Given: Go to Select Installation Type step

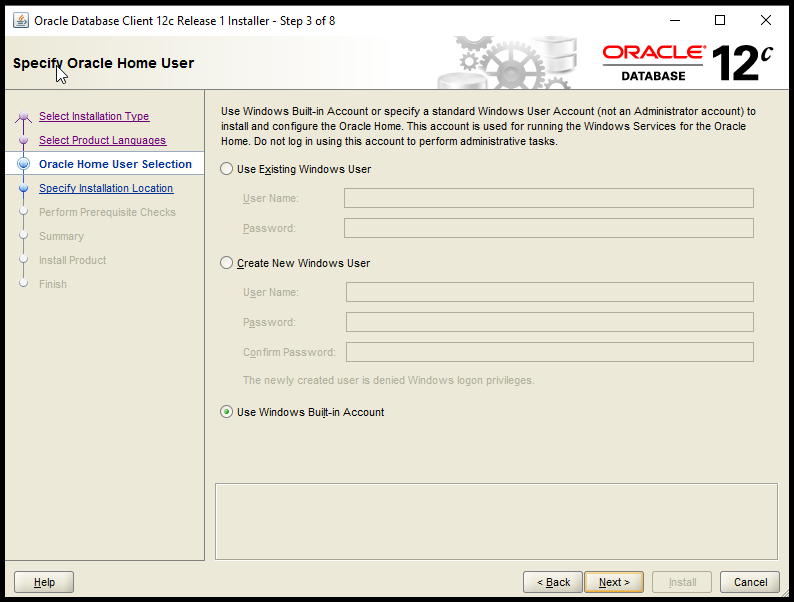Looking at the screenshot, I should 94,116.
